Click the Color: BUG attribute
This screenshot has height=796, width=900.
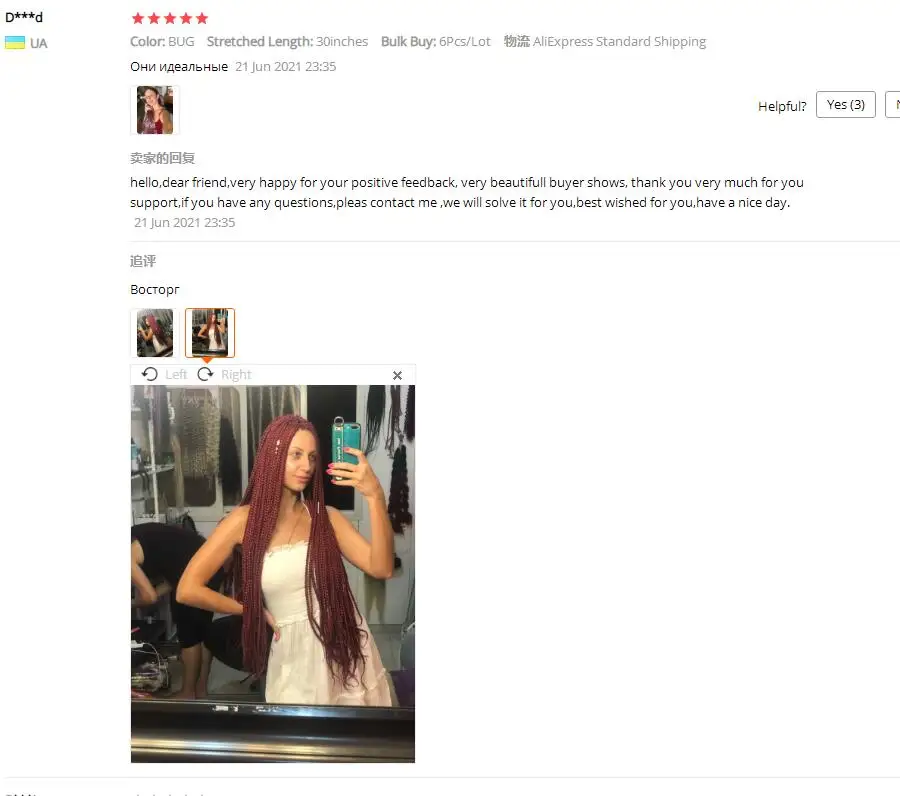coord(162,41)
